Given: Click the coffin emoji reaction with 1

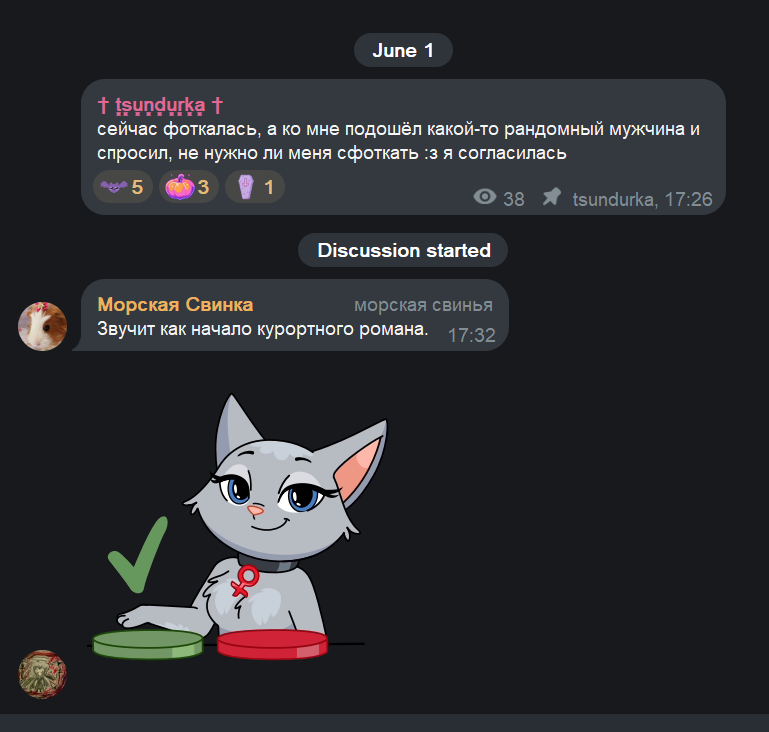Looking at the screenshot, I should click(x=255, y=187).
